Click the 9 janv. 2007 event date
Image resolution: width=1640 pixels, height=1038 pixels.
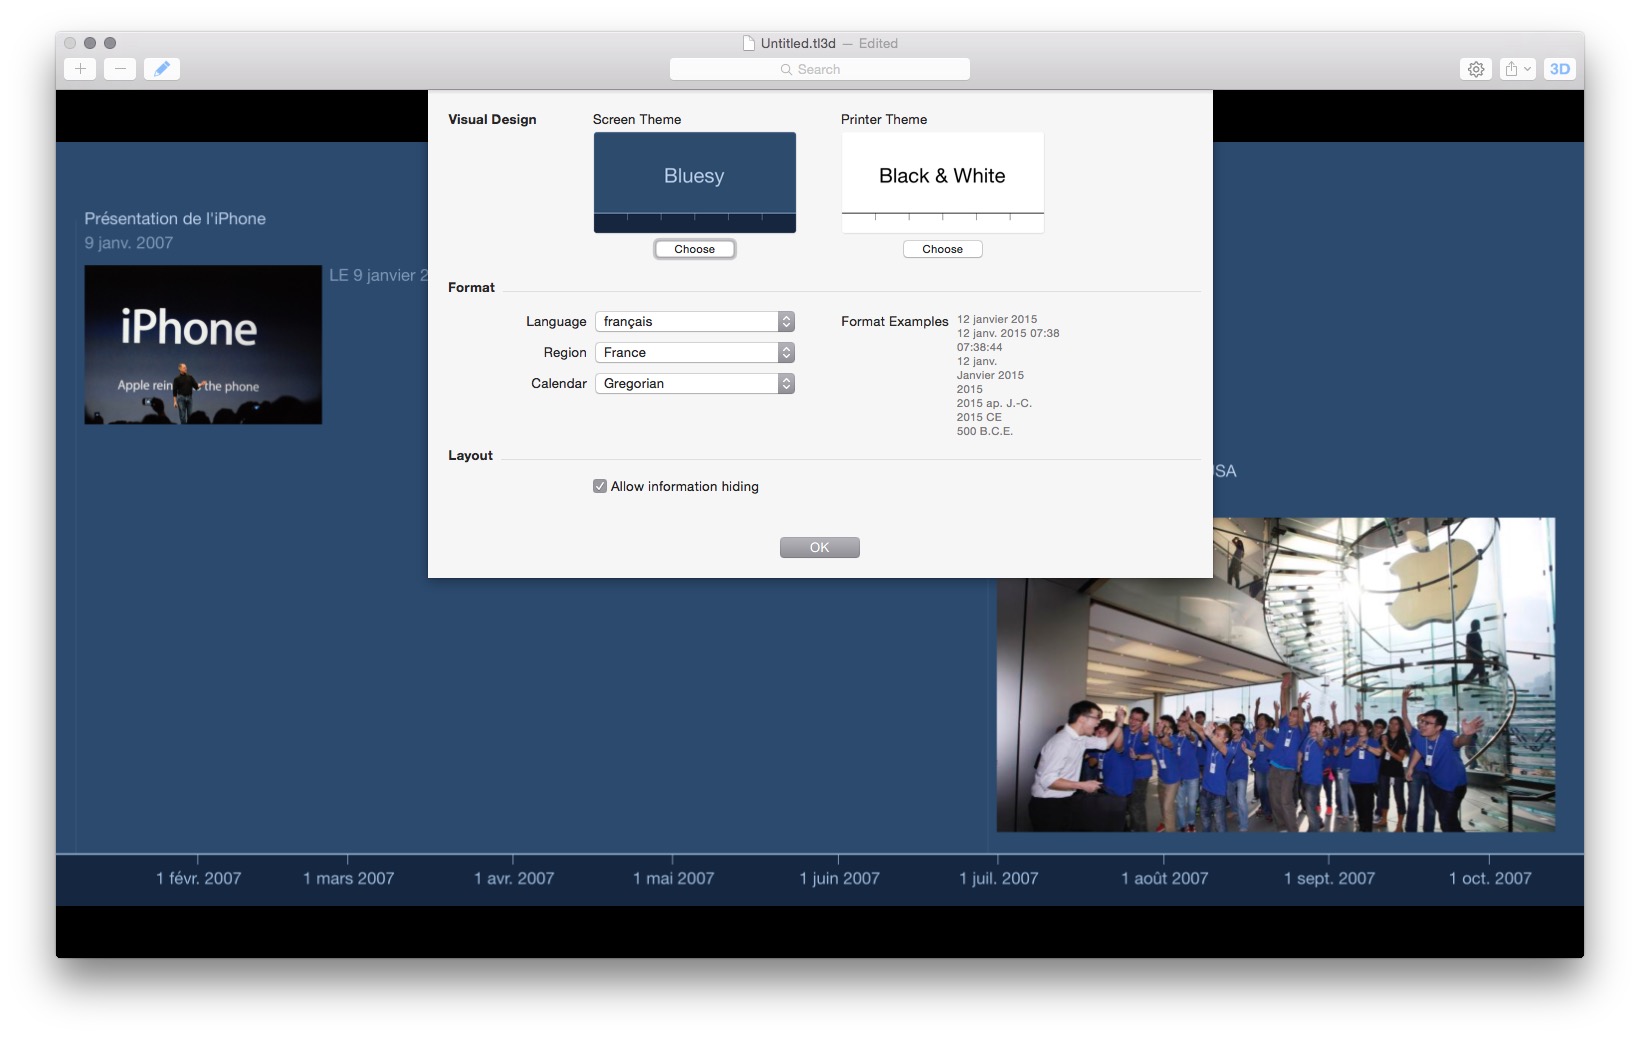point(128,242)
